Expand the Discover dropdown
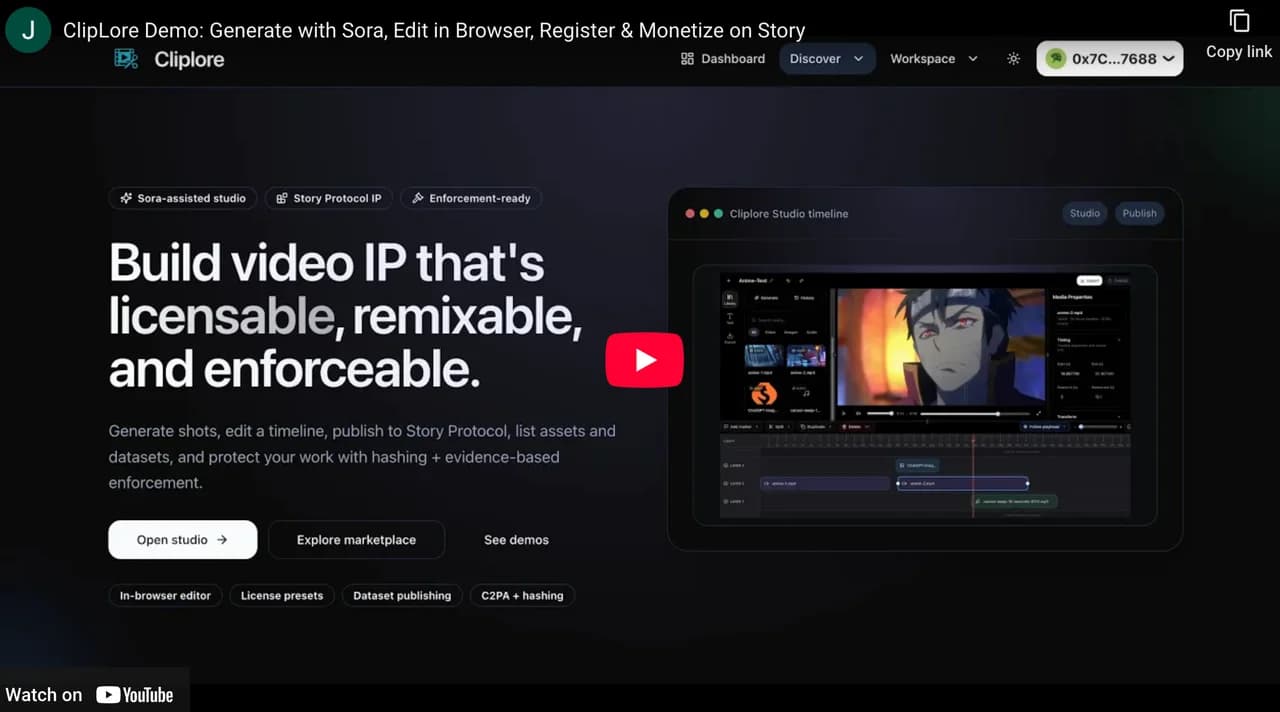 pos(827,59)
